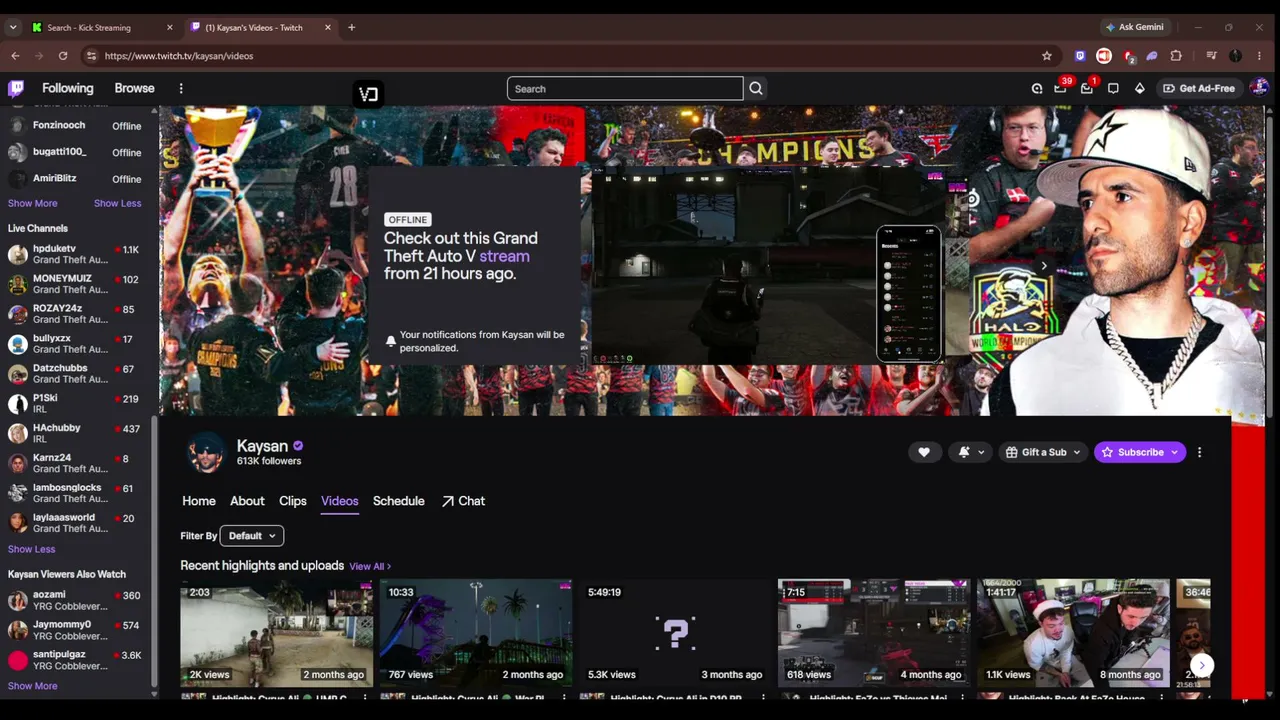Close the Search - Kick Streaming tab

(170, 27)
